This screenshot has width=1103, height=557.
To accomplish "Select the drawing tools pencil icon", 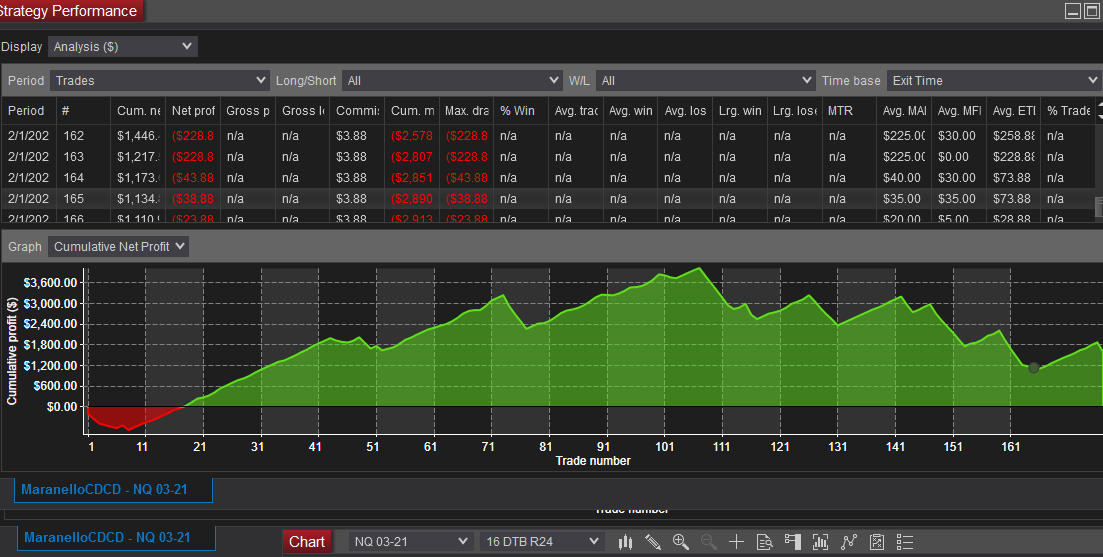I will (653, 542).
